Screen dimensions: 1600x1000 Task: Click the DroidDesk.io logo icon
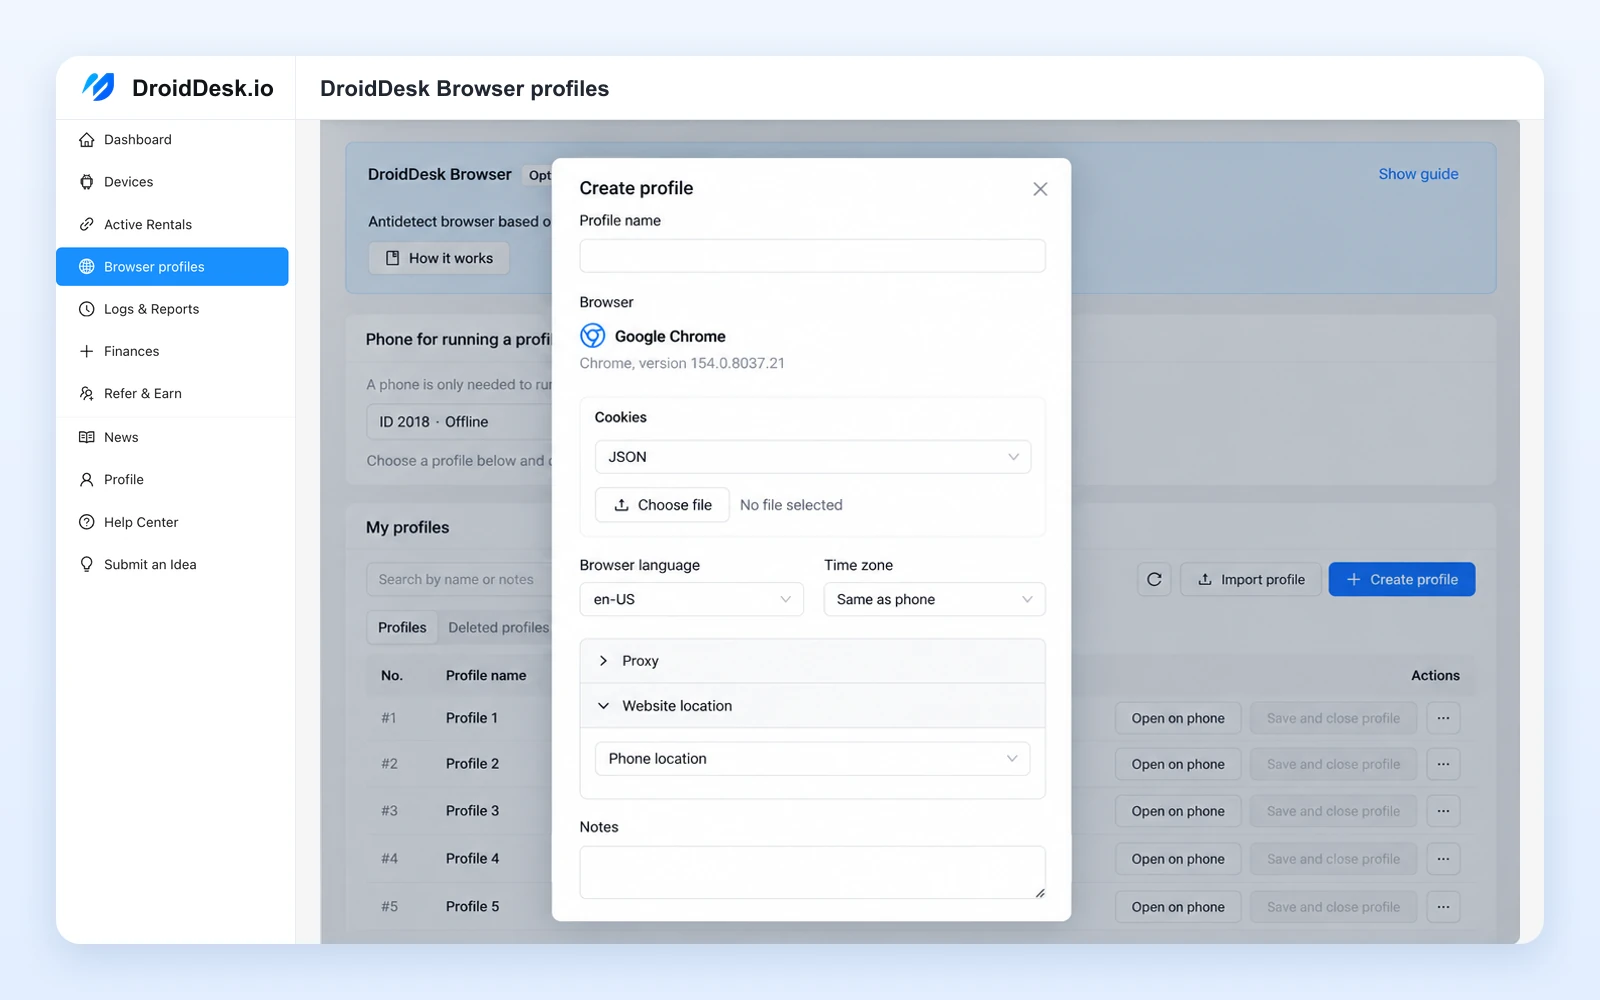[x=98, y=87]
